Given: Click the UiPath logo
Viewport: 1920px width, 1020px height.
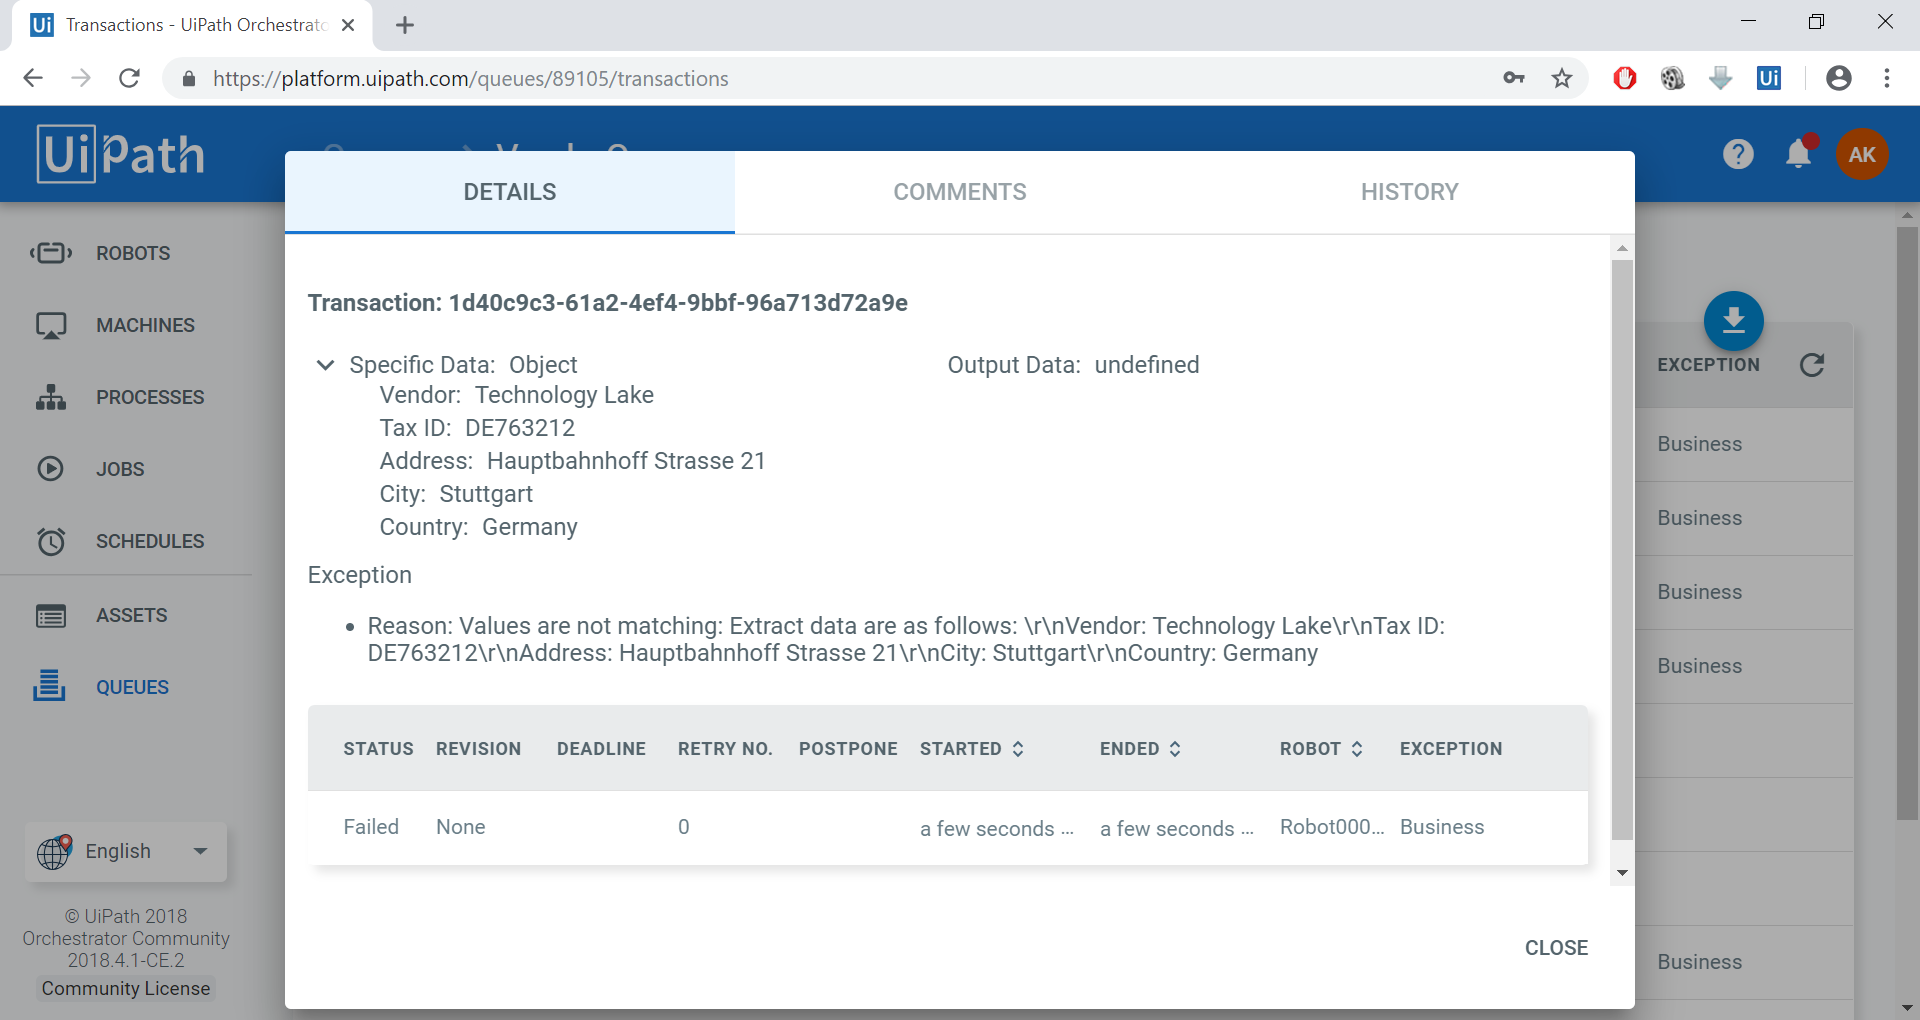Looking at the screenshot, I should coord(121,154).
